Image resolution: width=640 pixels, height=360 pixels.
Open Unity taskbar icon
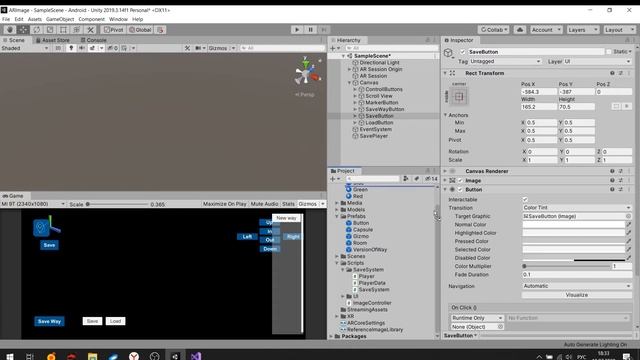pos(175,356)
